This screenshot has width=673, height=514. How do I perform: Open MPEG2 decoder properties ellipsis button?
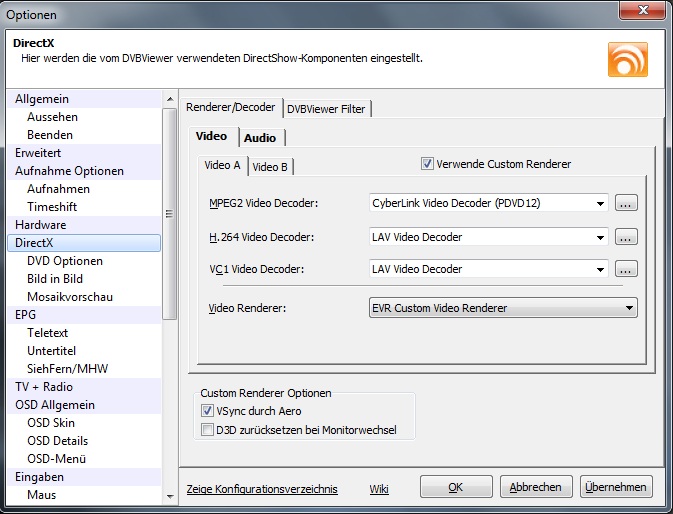click(x=627, y=204)
